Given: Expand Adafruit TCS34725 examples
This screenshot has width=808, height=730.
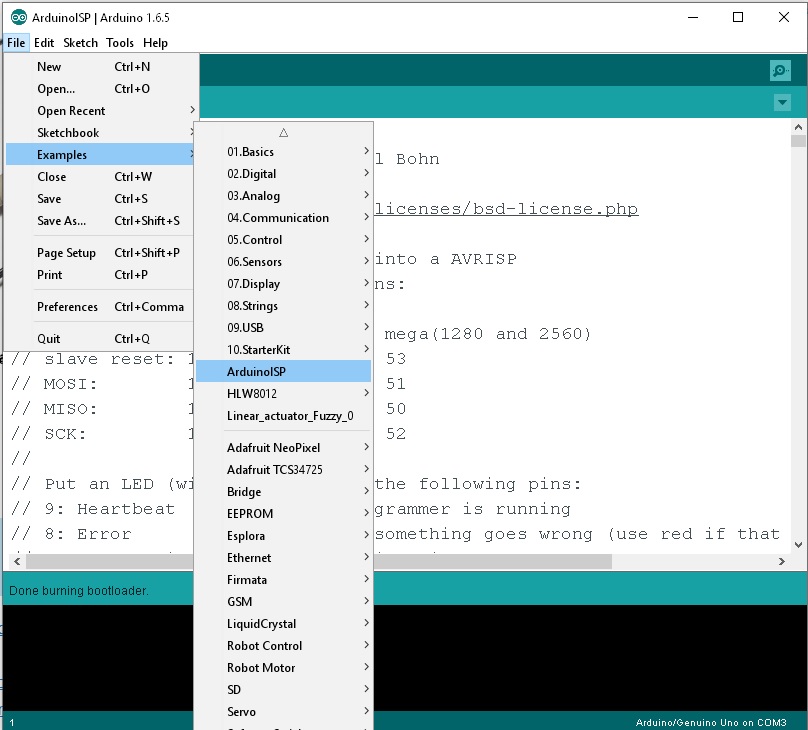Looking at the screenshot, I should pos(283,470).
